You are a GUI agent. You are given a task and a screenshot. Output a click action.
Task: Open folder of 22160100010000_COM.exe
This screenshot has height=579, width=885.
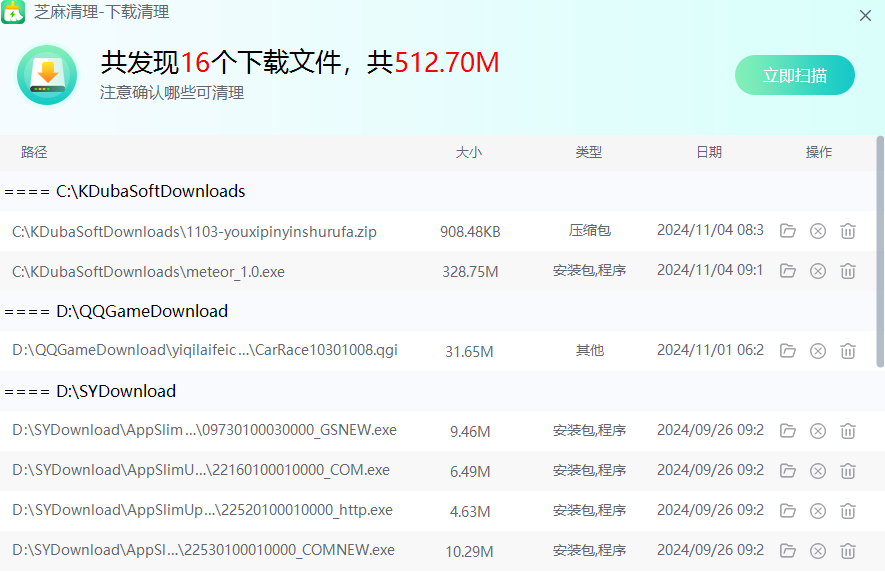(x=788, y=471)
